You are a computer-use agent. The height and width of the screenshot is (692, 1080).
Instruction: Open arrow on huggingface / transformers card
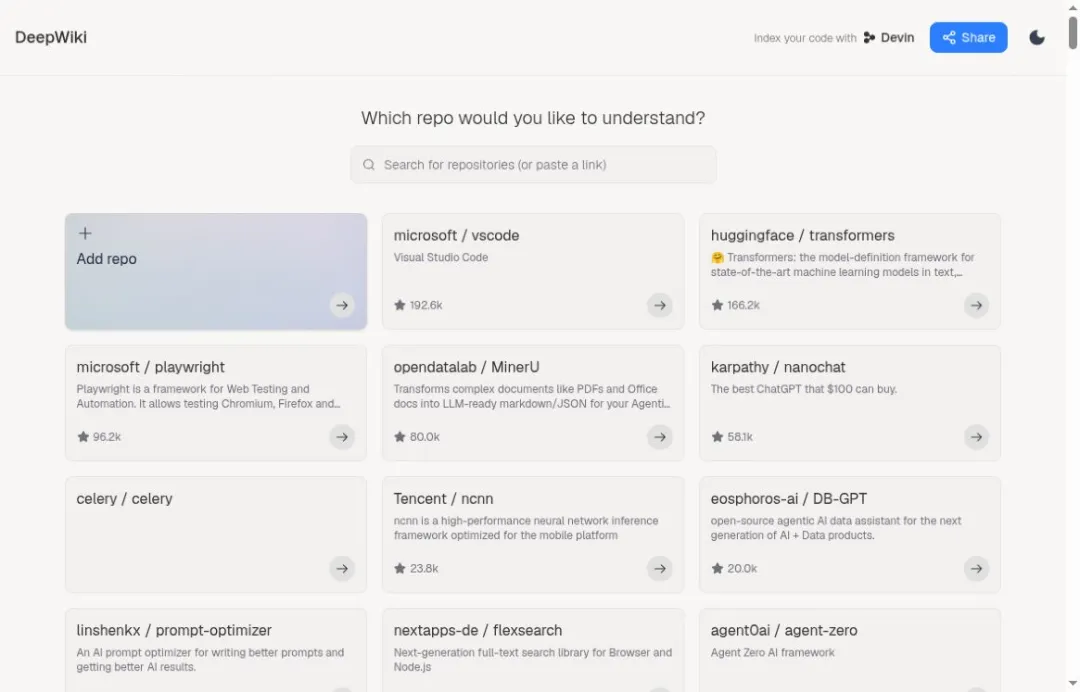click(977, 305)
